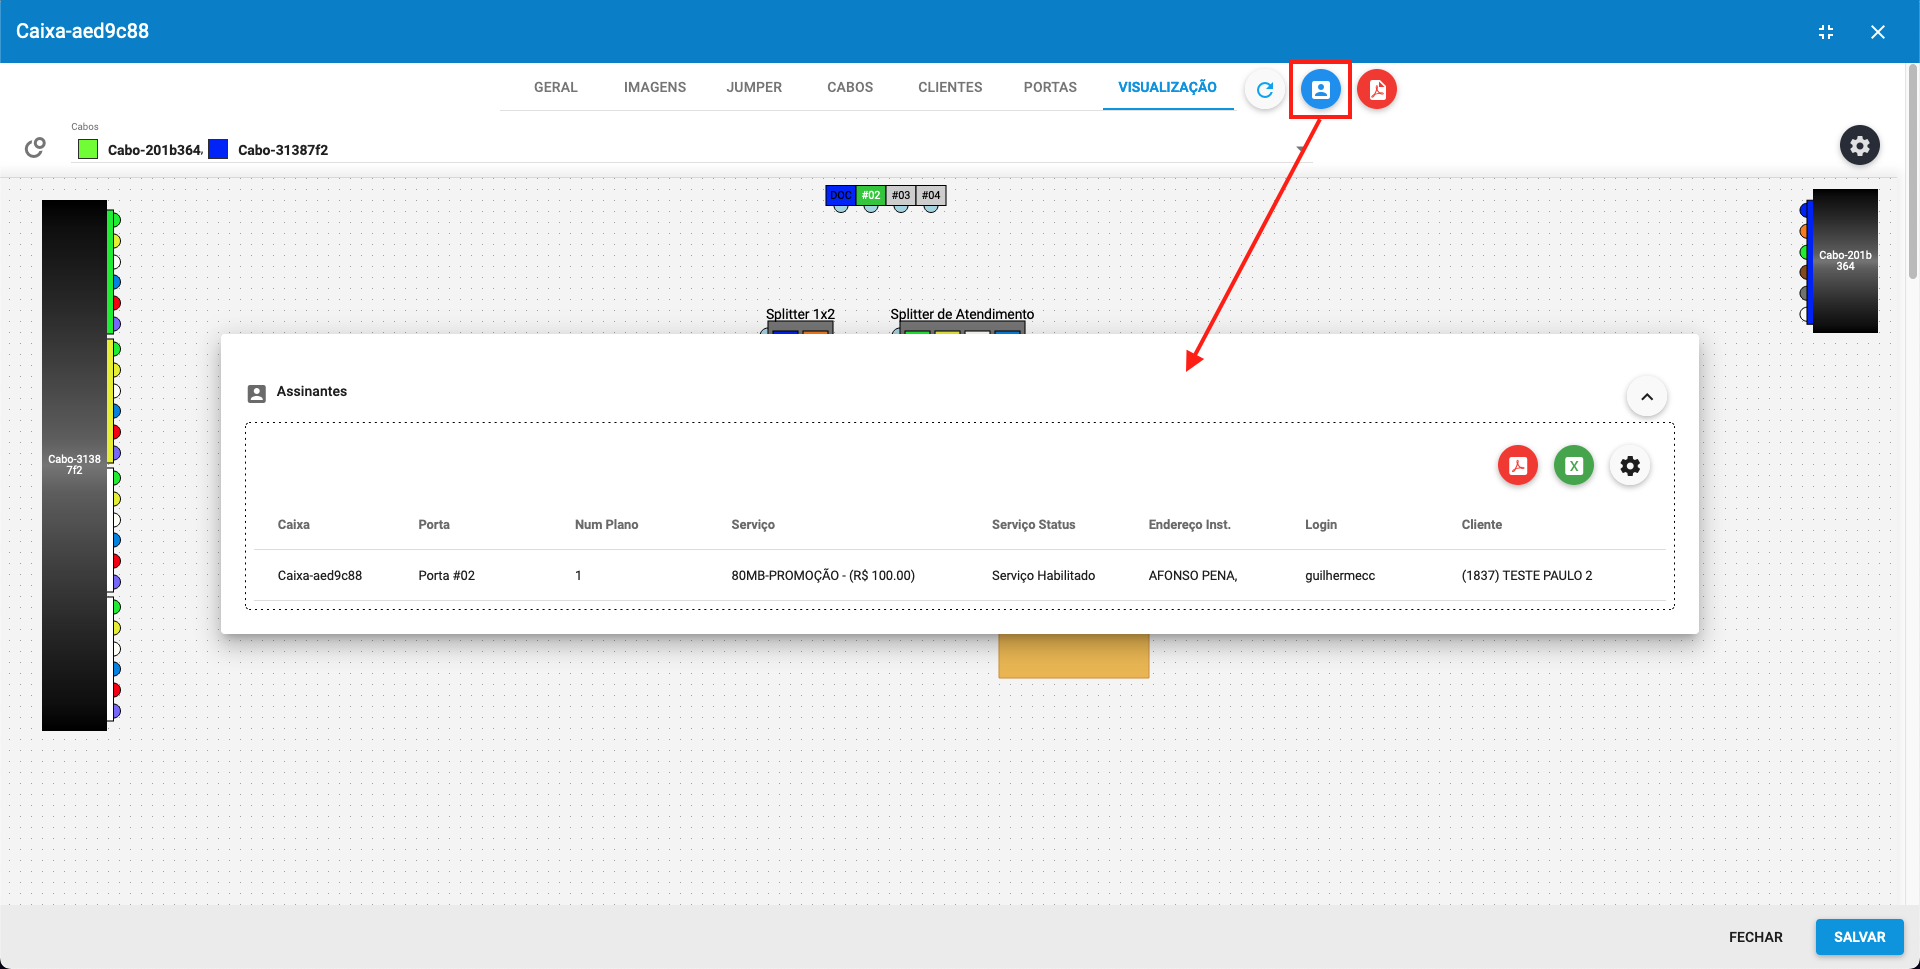Click the exit fullscreen icon in the title bar
This screenshot has width=1920, height=969.
click(1827, 31)
